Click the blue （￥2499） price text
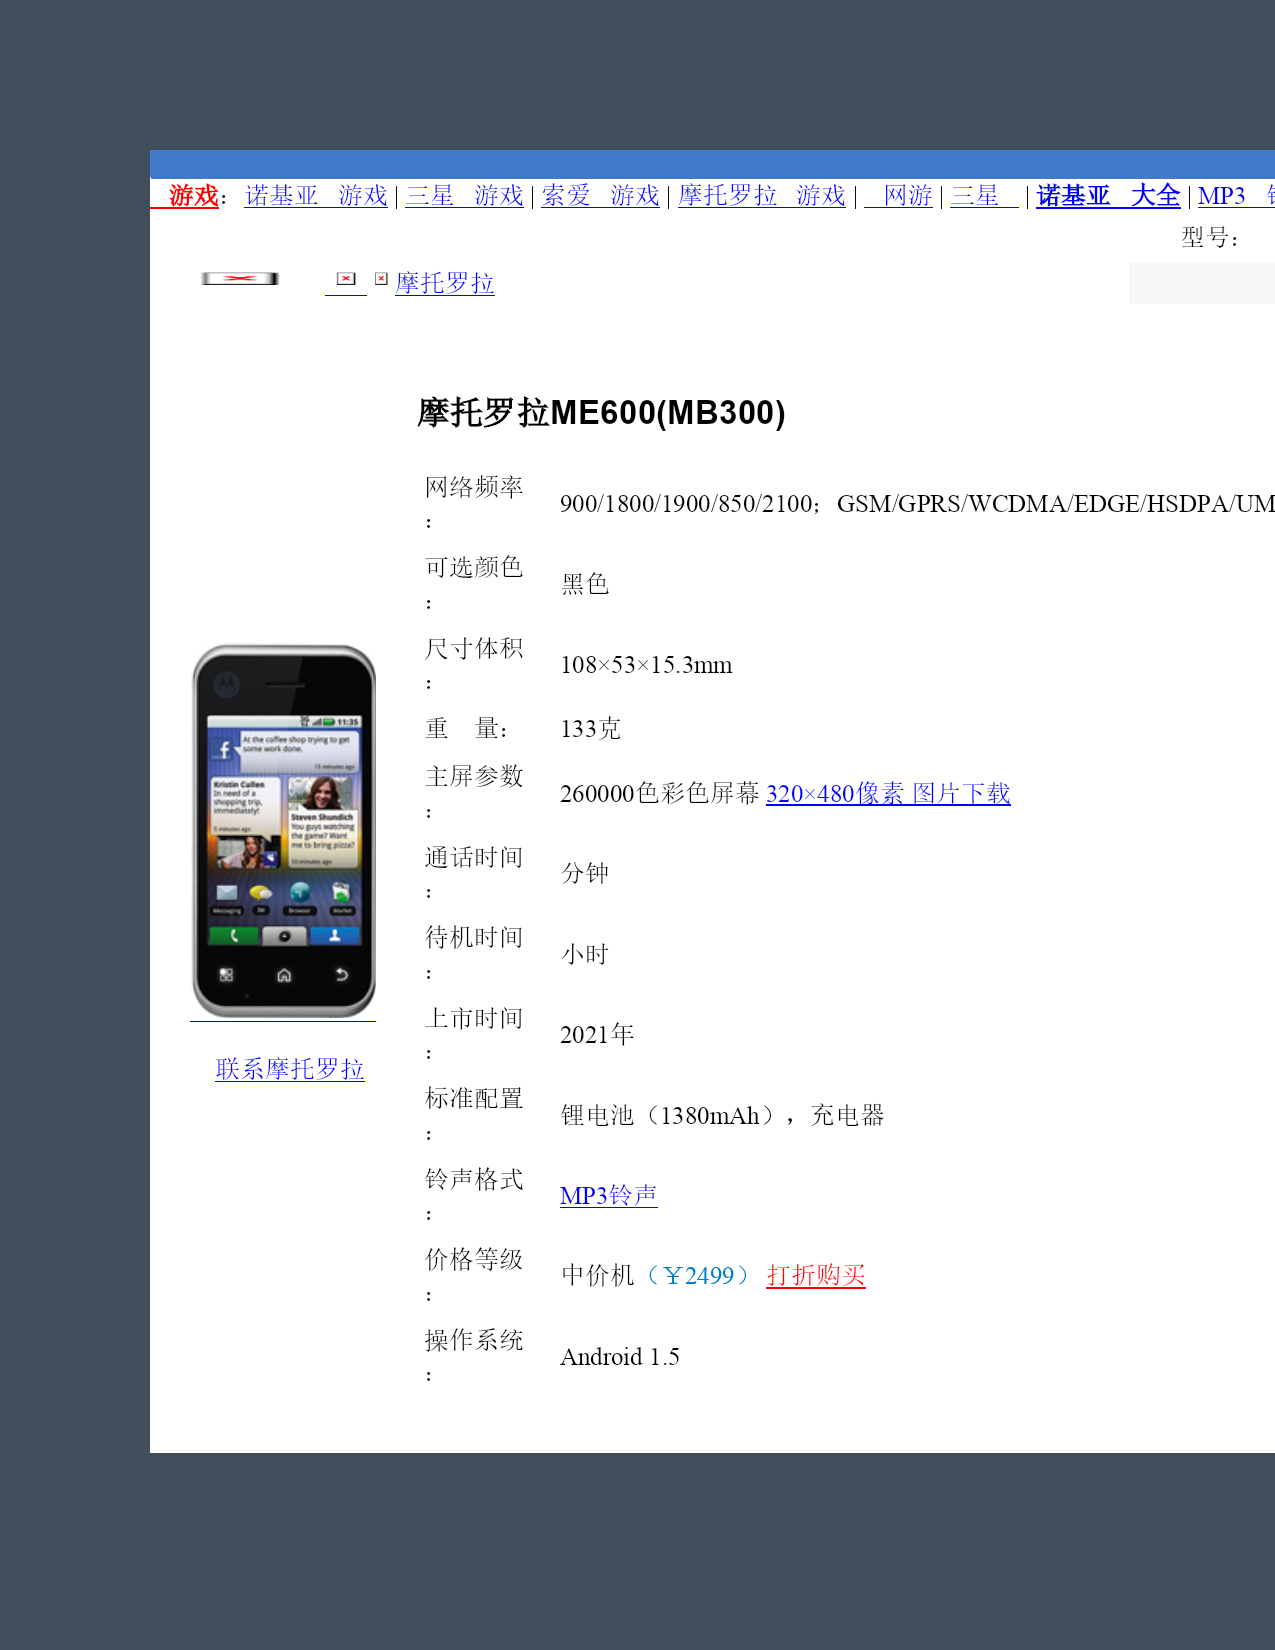The image size is (1275, 1650). (x=698, y=1276)
